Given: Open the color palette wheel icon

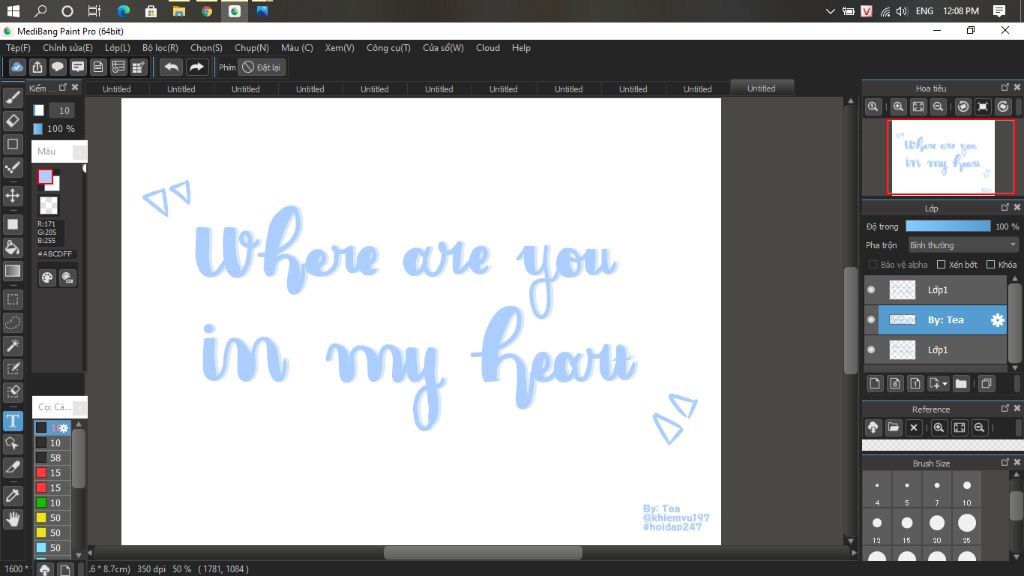Looking at the screenshot, I should pos(47,278).
